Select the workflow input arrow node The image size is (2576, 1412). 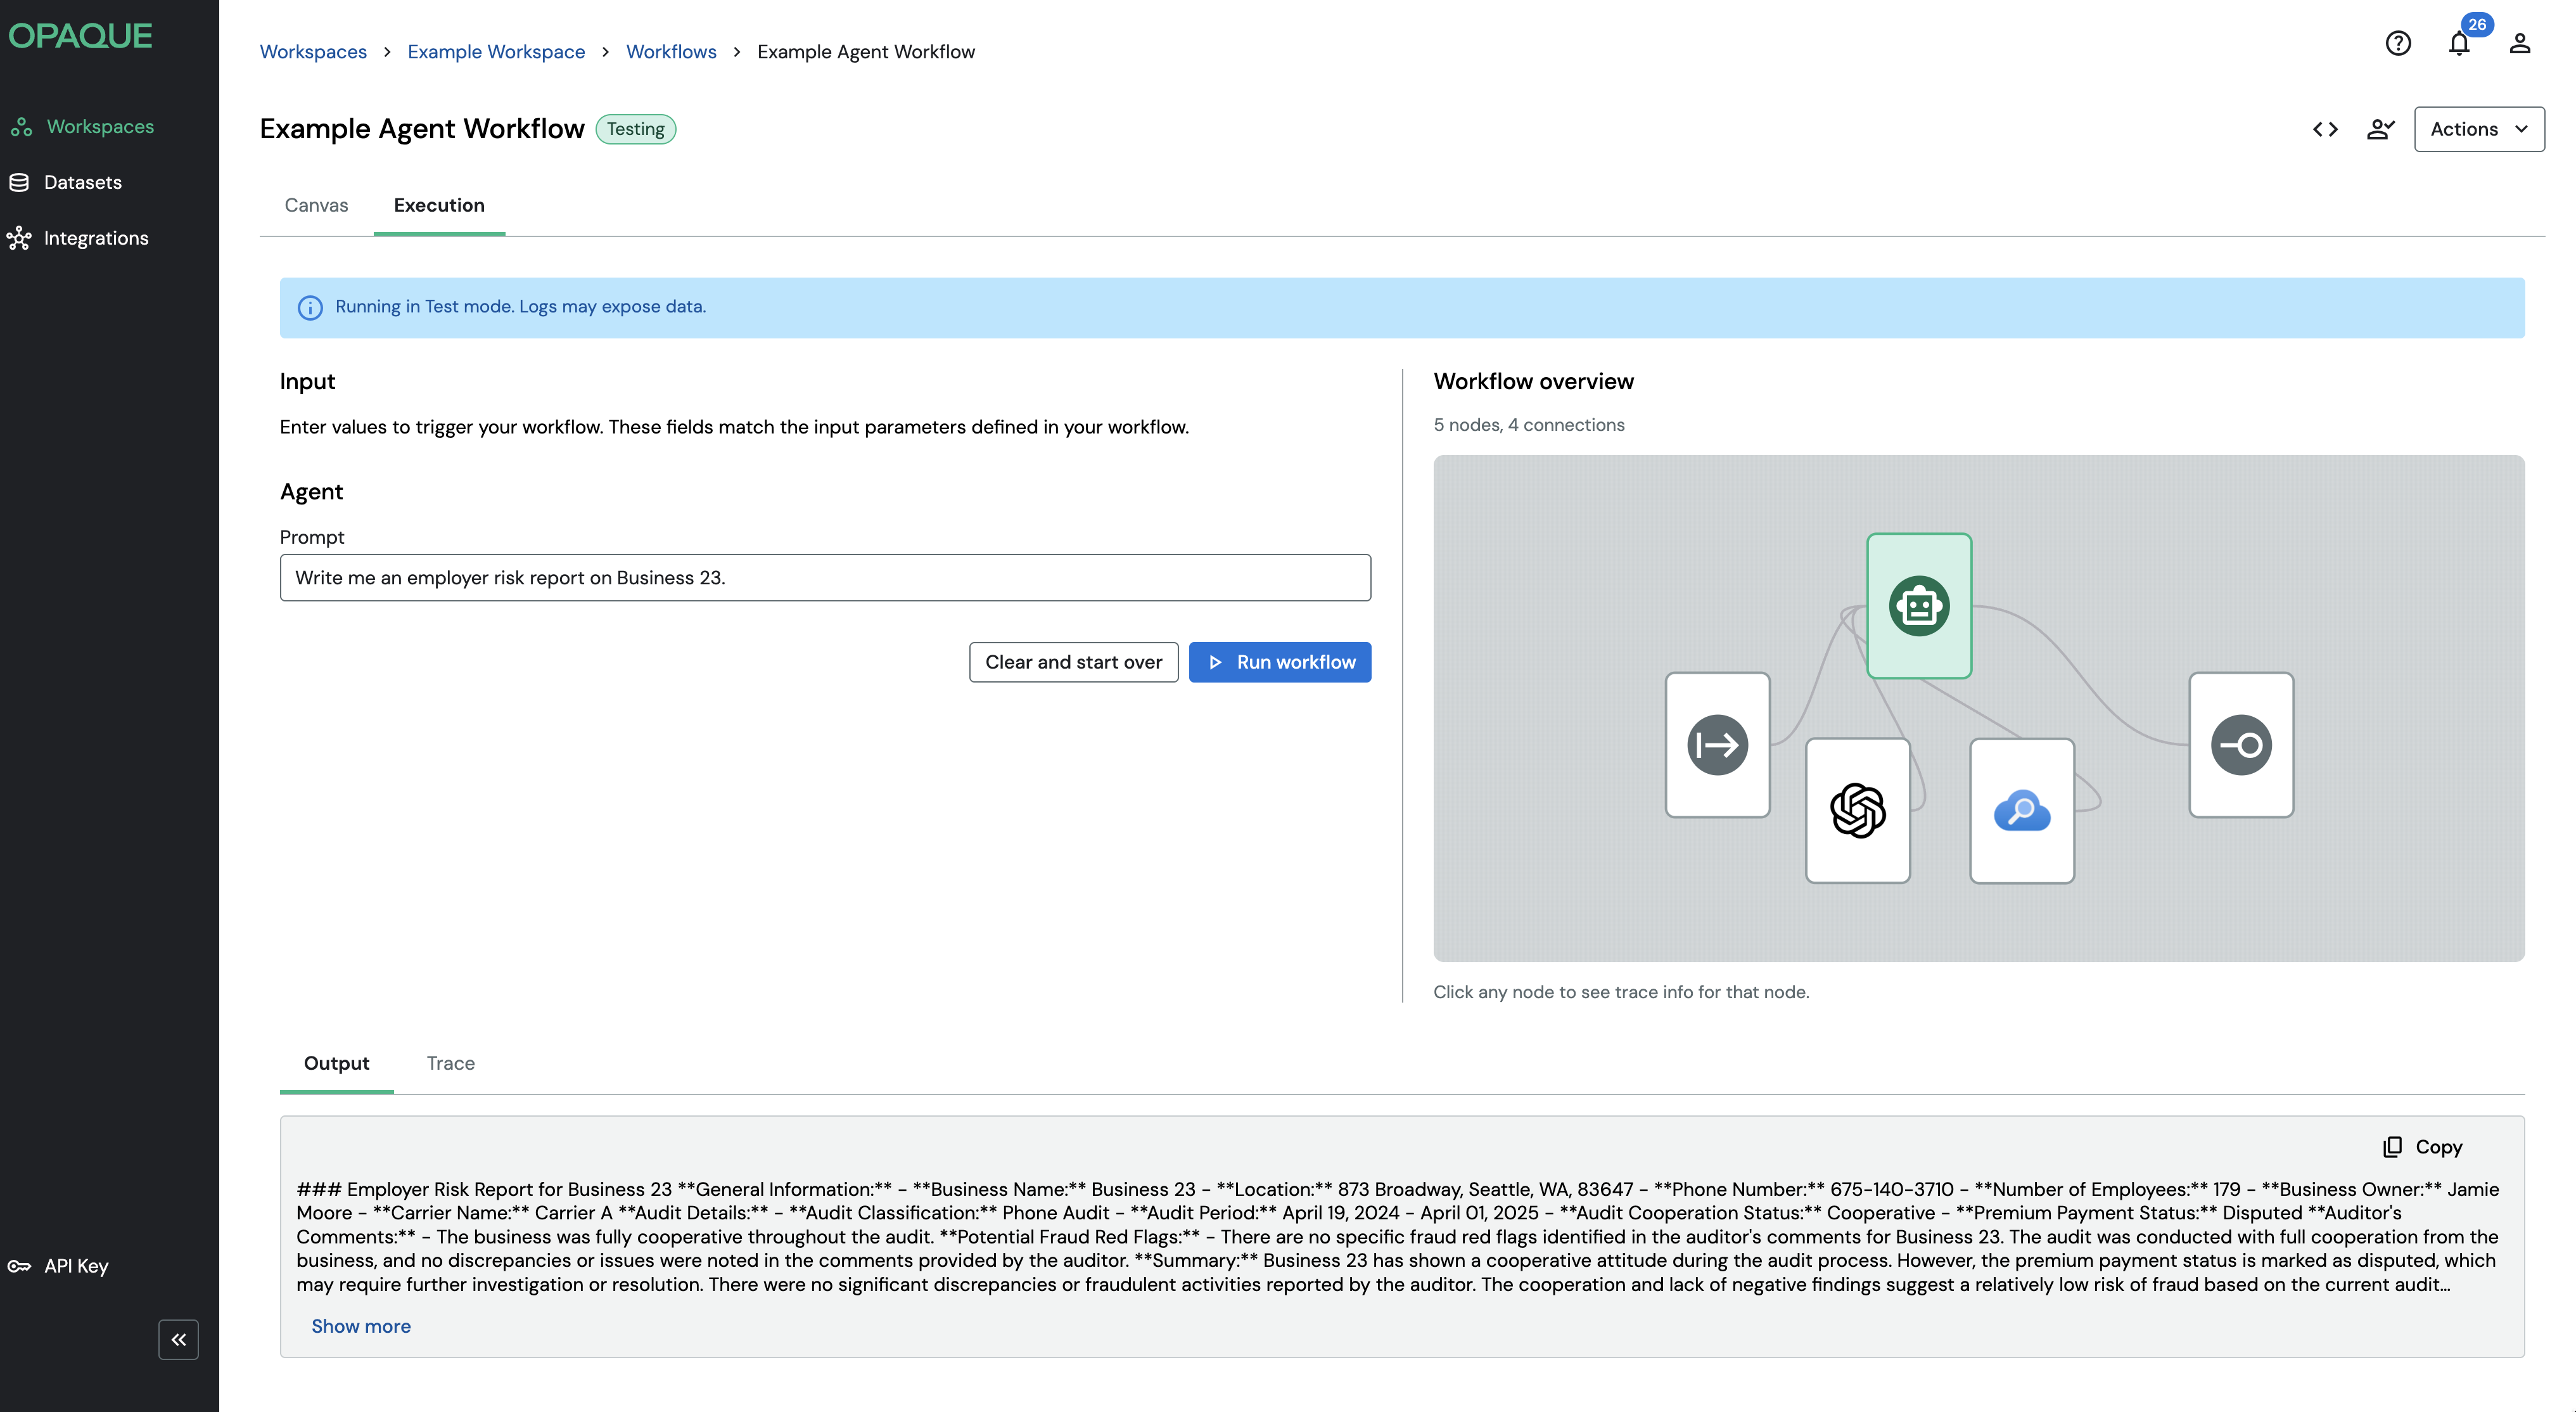point(1717,745)
